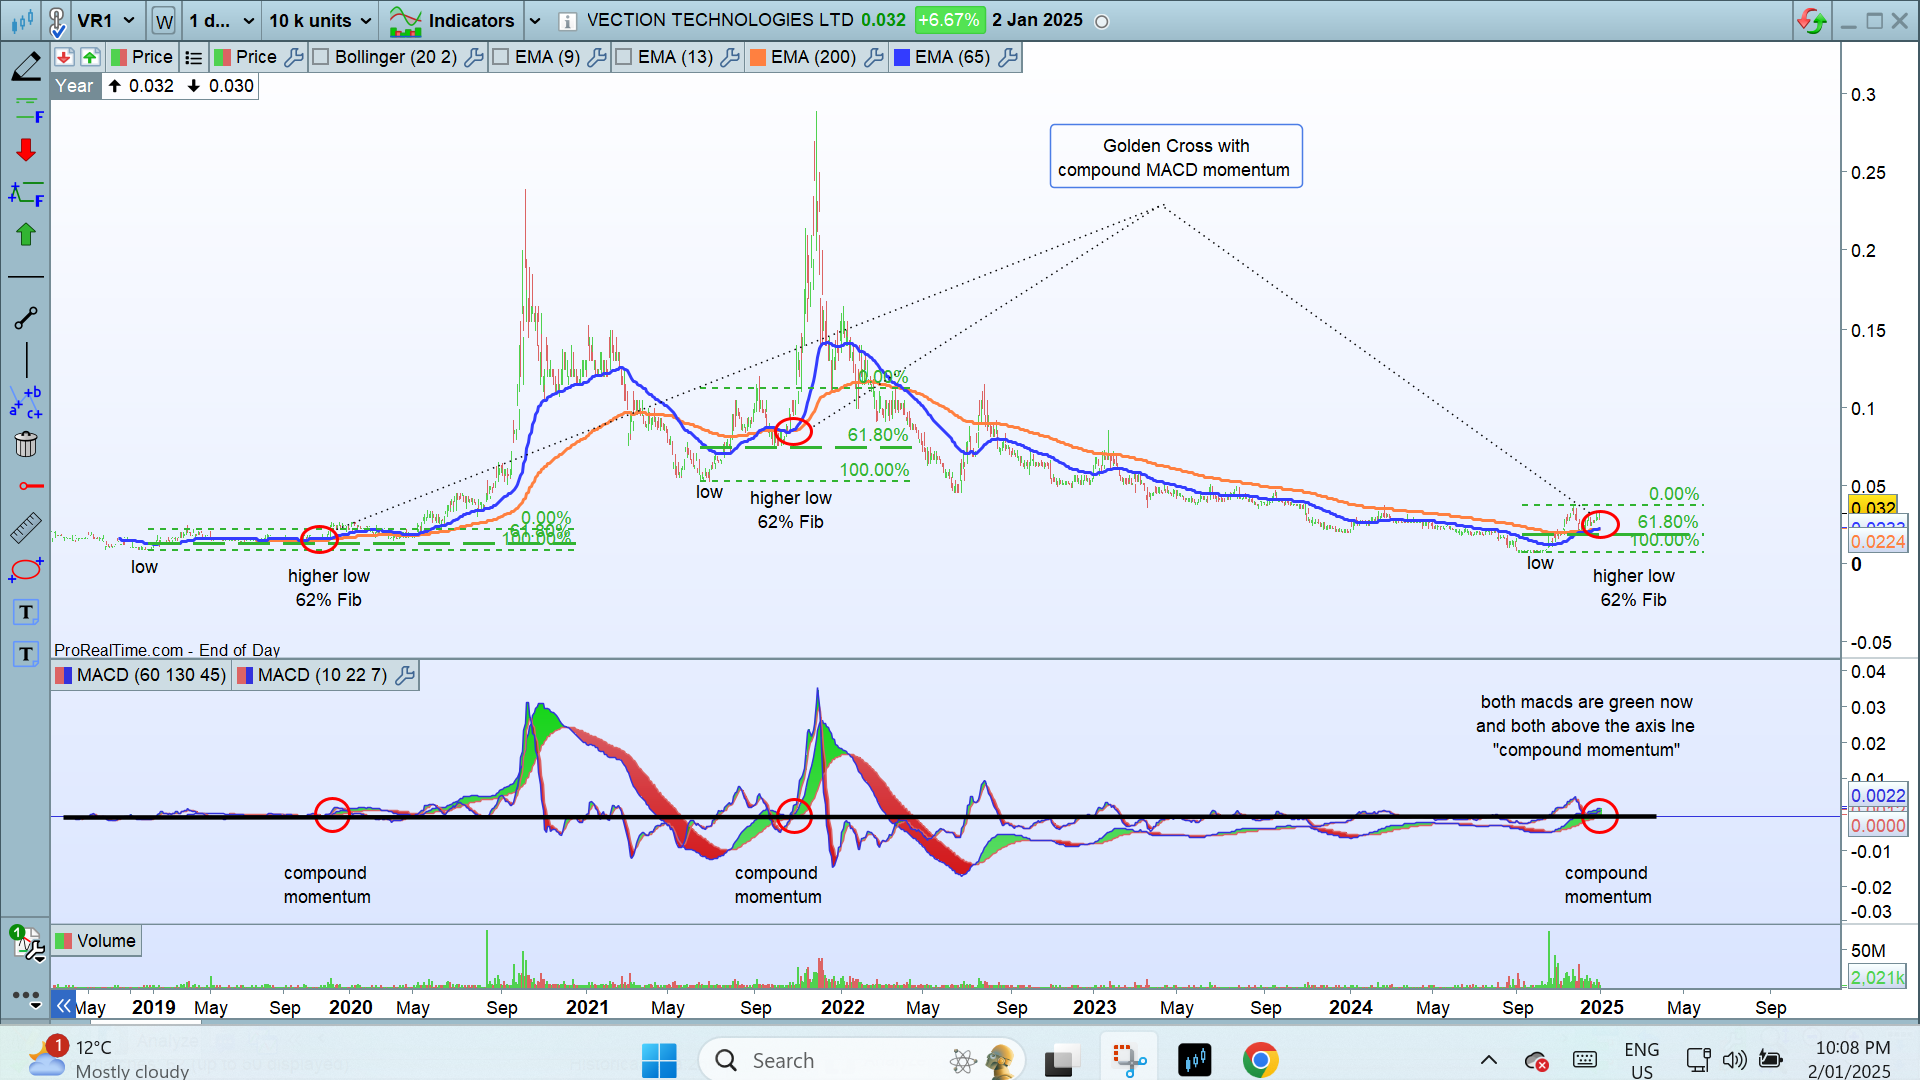Open EMA (65) settings wrench
The height and width of the screenshot is (1080, 1920).
pos(1008,57)
